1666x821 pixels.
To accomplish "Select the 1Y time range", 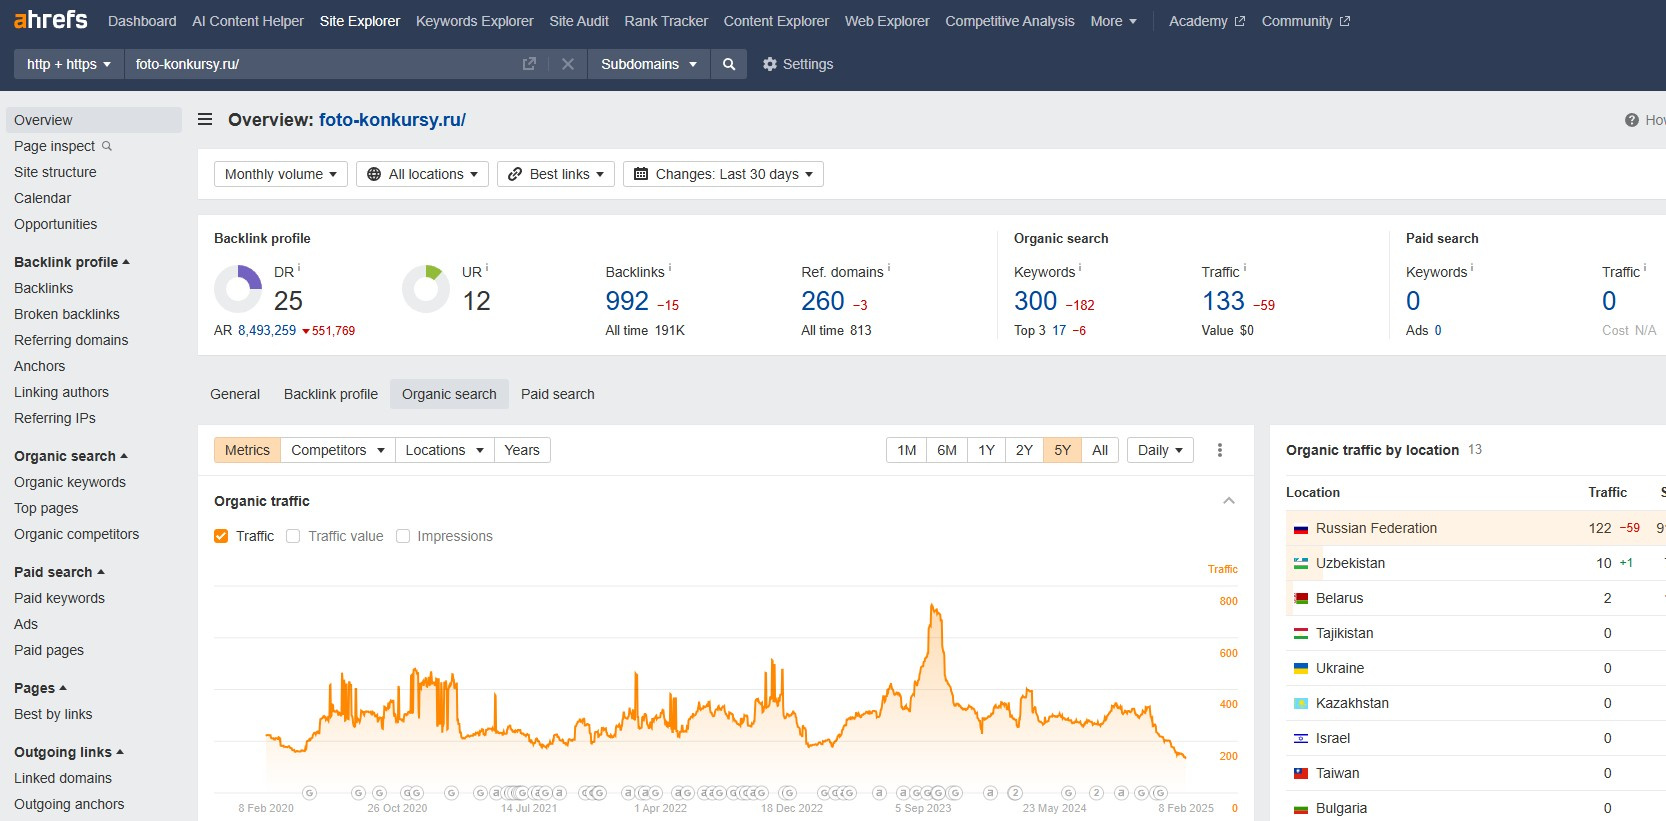I will (x=986, y=450).
